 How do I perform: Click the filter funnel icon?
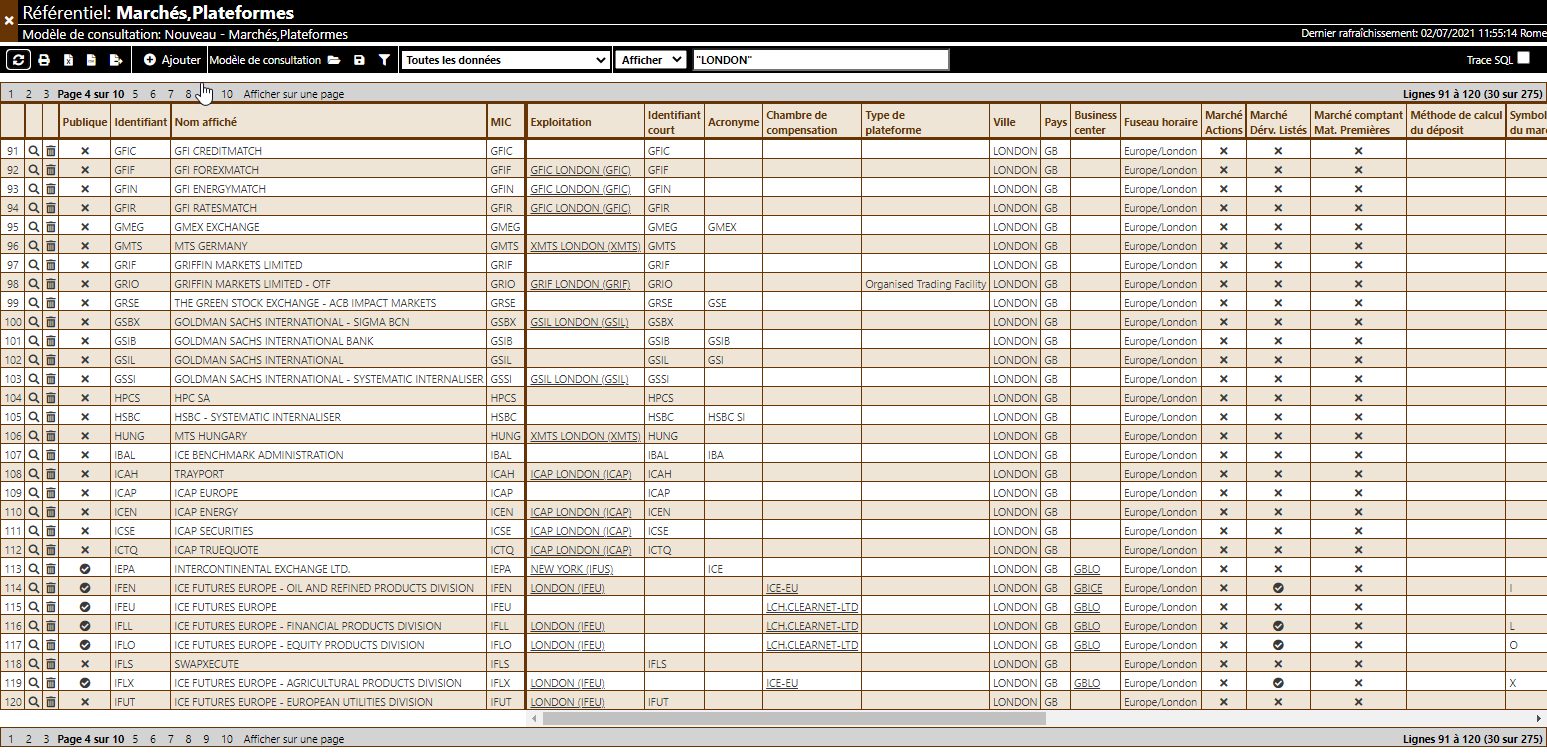click(x=384, y=60)
